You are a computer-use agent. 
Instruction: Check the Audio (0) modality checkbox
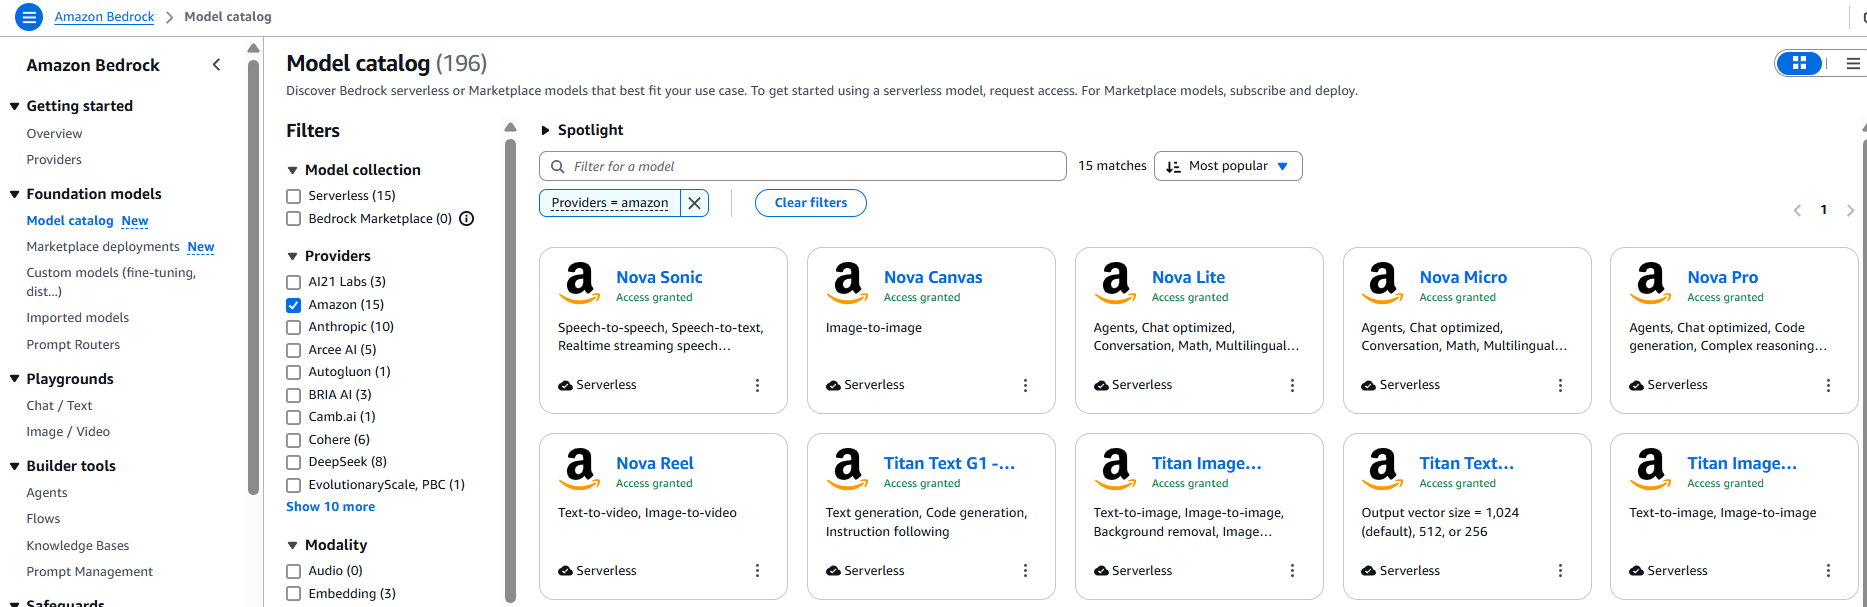click(294, 571)
